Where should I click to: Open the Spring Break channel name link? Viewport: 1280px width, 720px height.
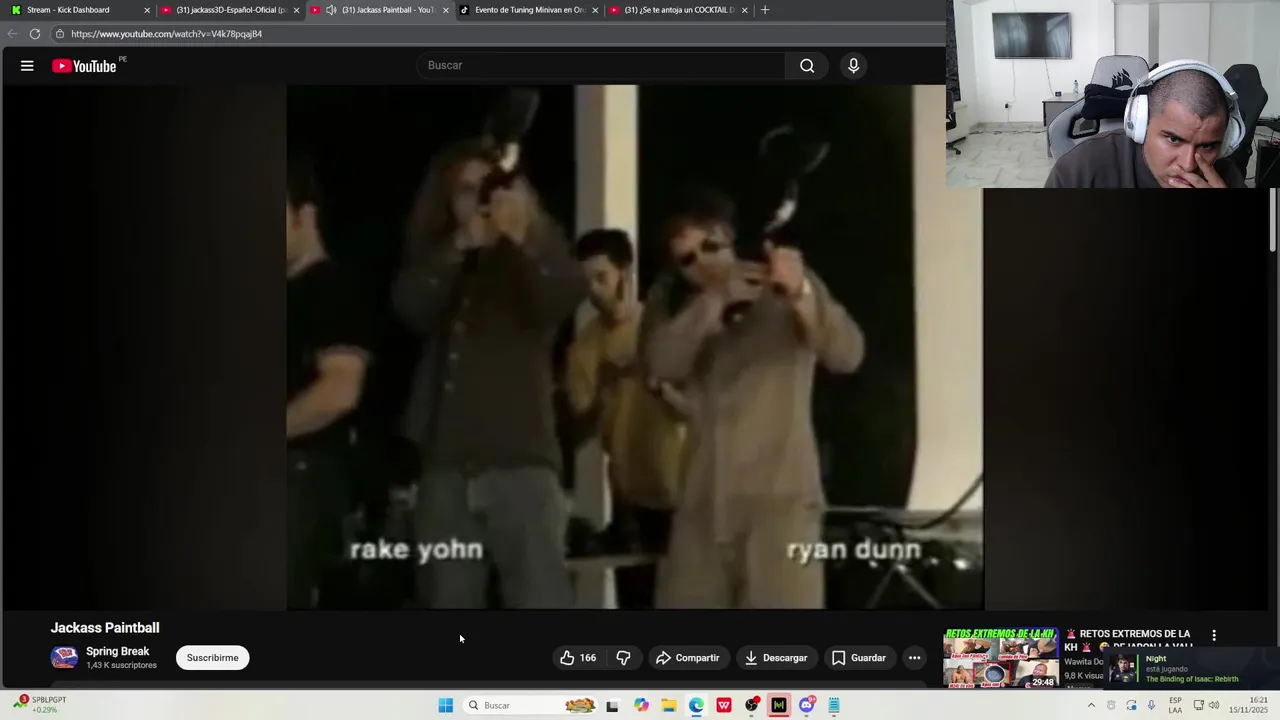point(117,651)
